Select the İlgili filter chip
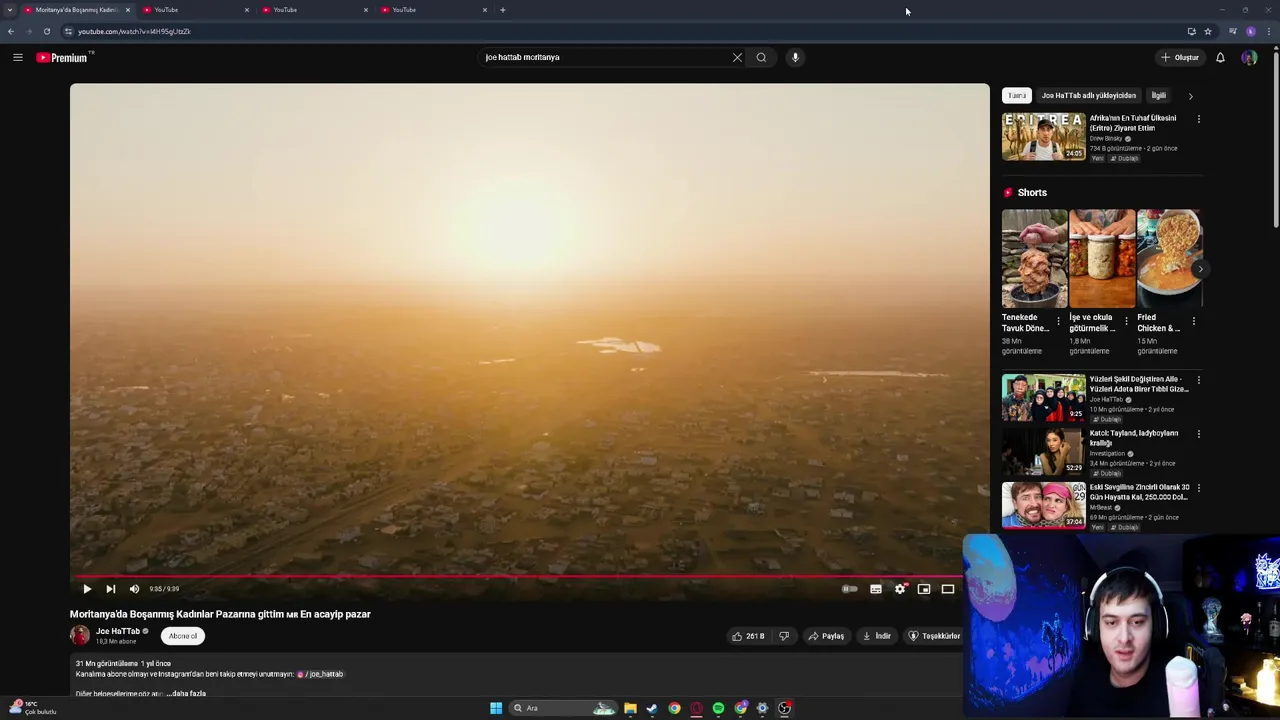1280x720 pixels. (x=1159, y=96)
